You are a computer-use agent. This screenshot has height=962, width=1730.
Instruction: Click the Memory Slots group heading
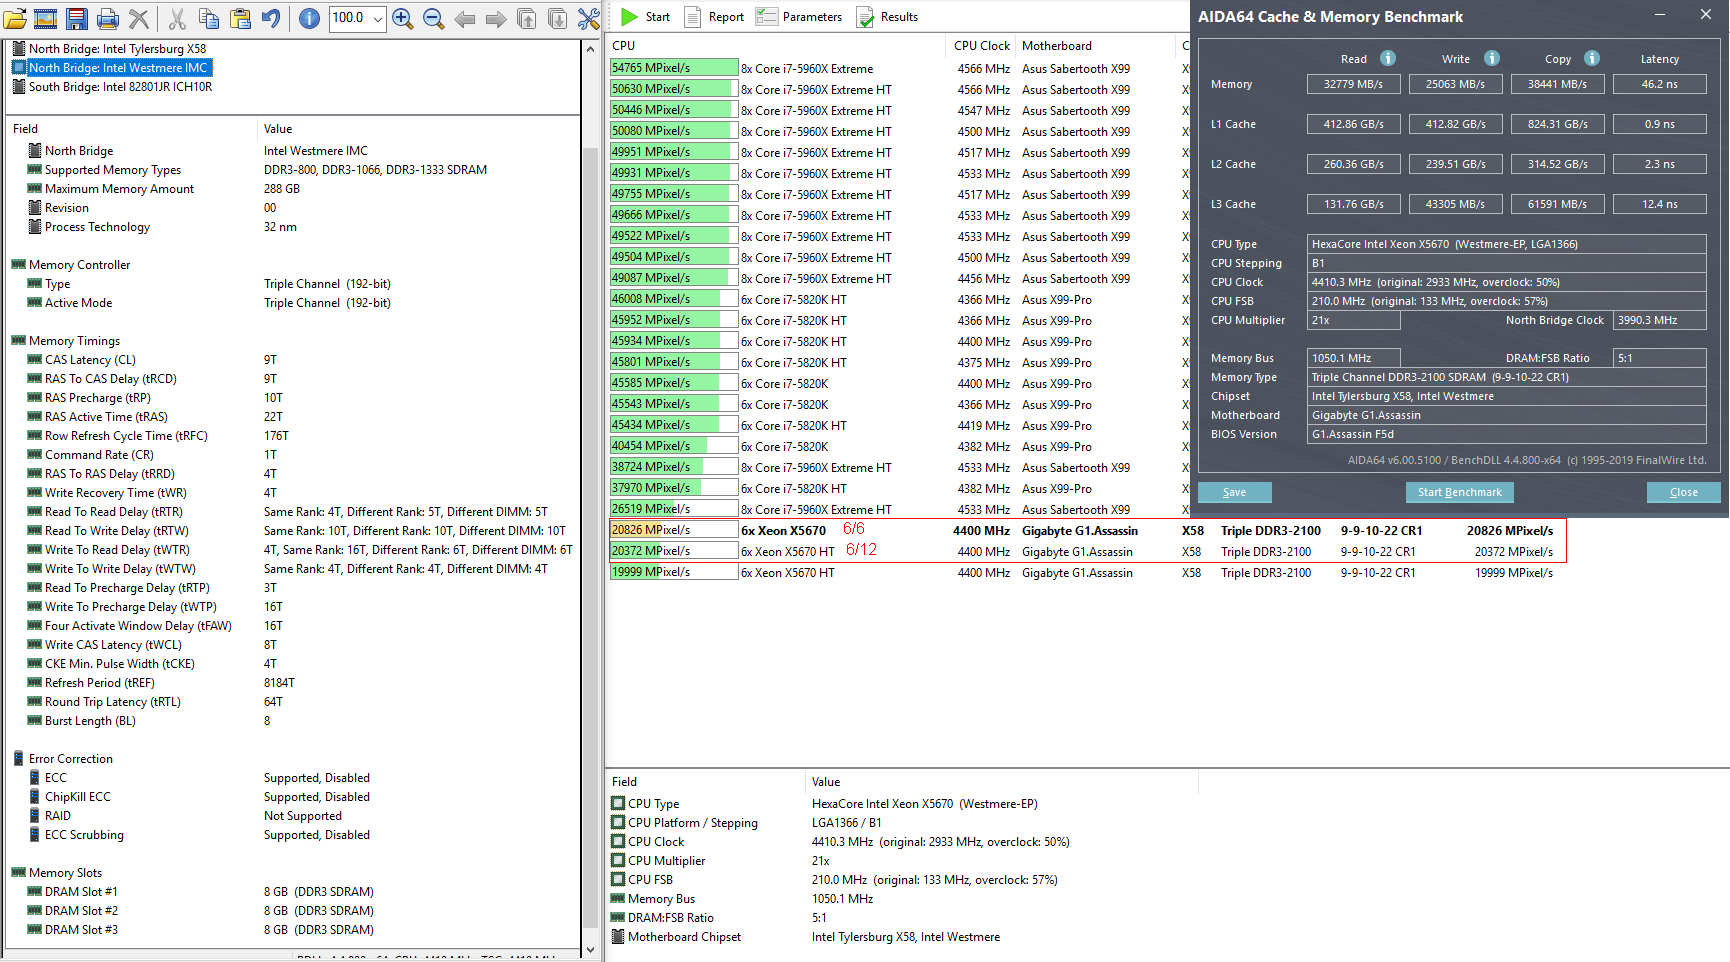point(56,873)
